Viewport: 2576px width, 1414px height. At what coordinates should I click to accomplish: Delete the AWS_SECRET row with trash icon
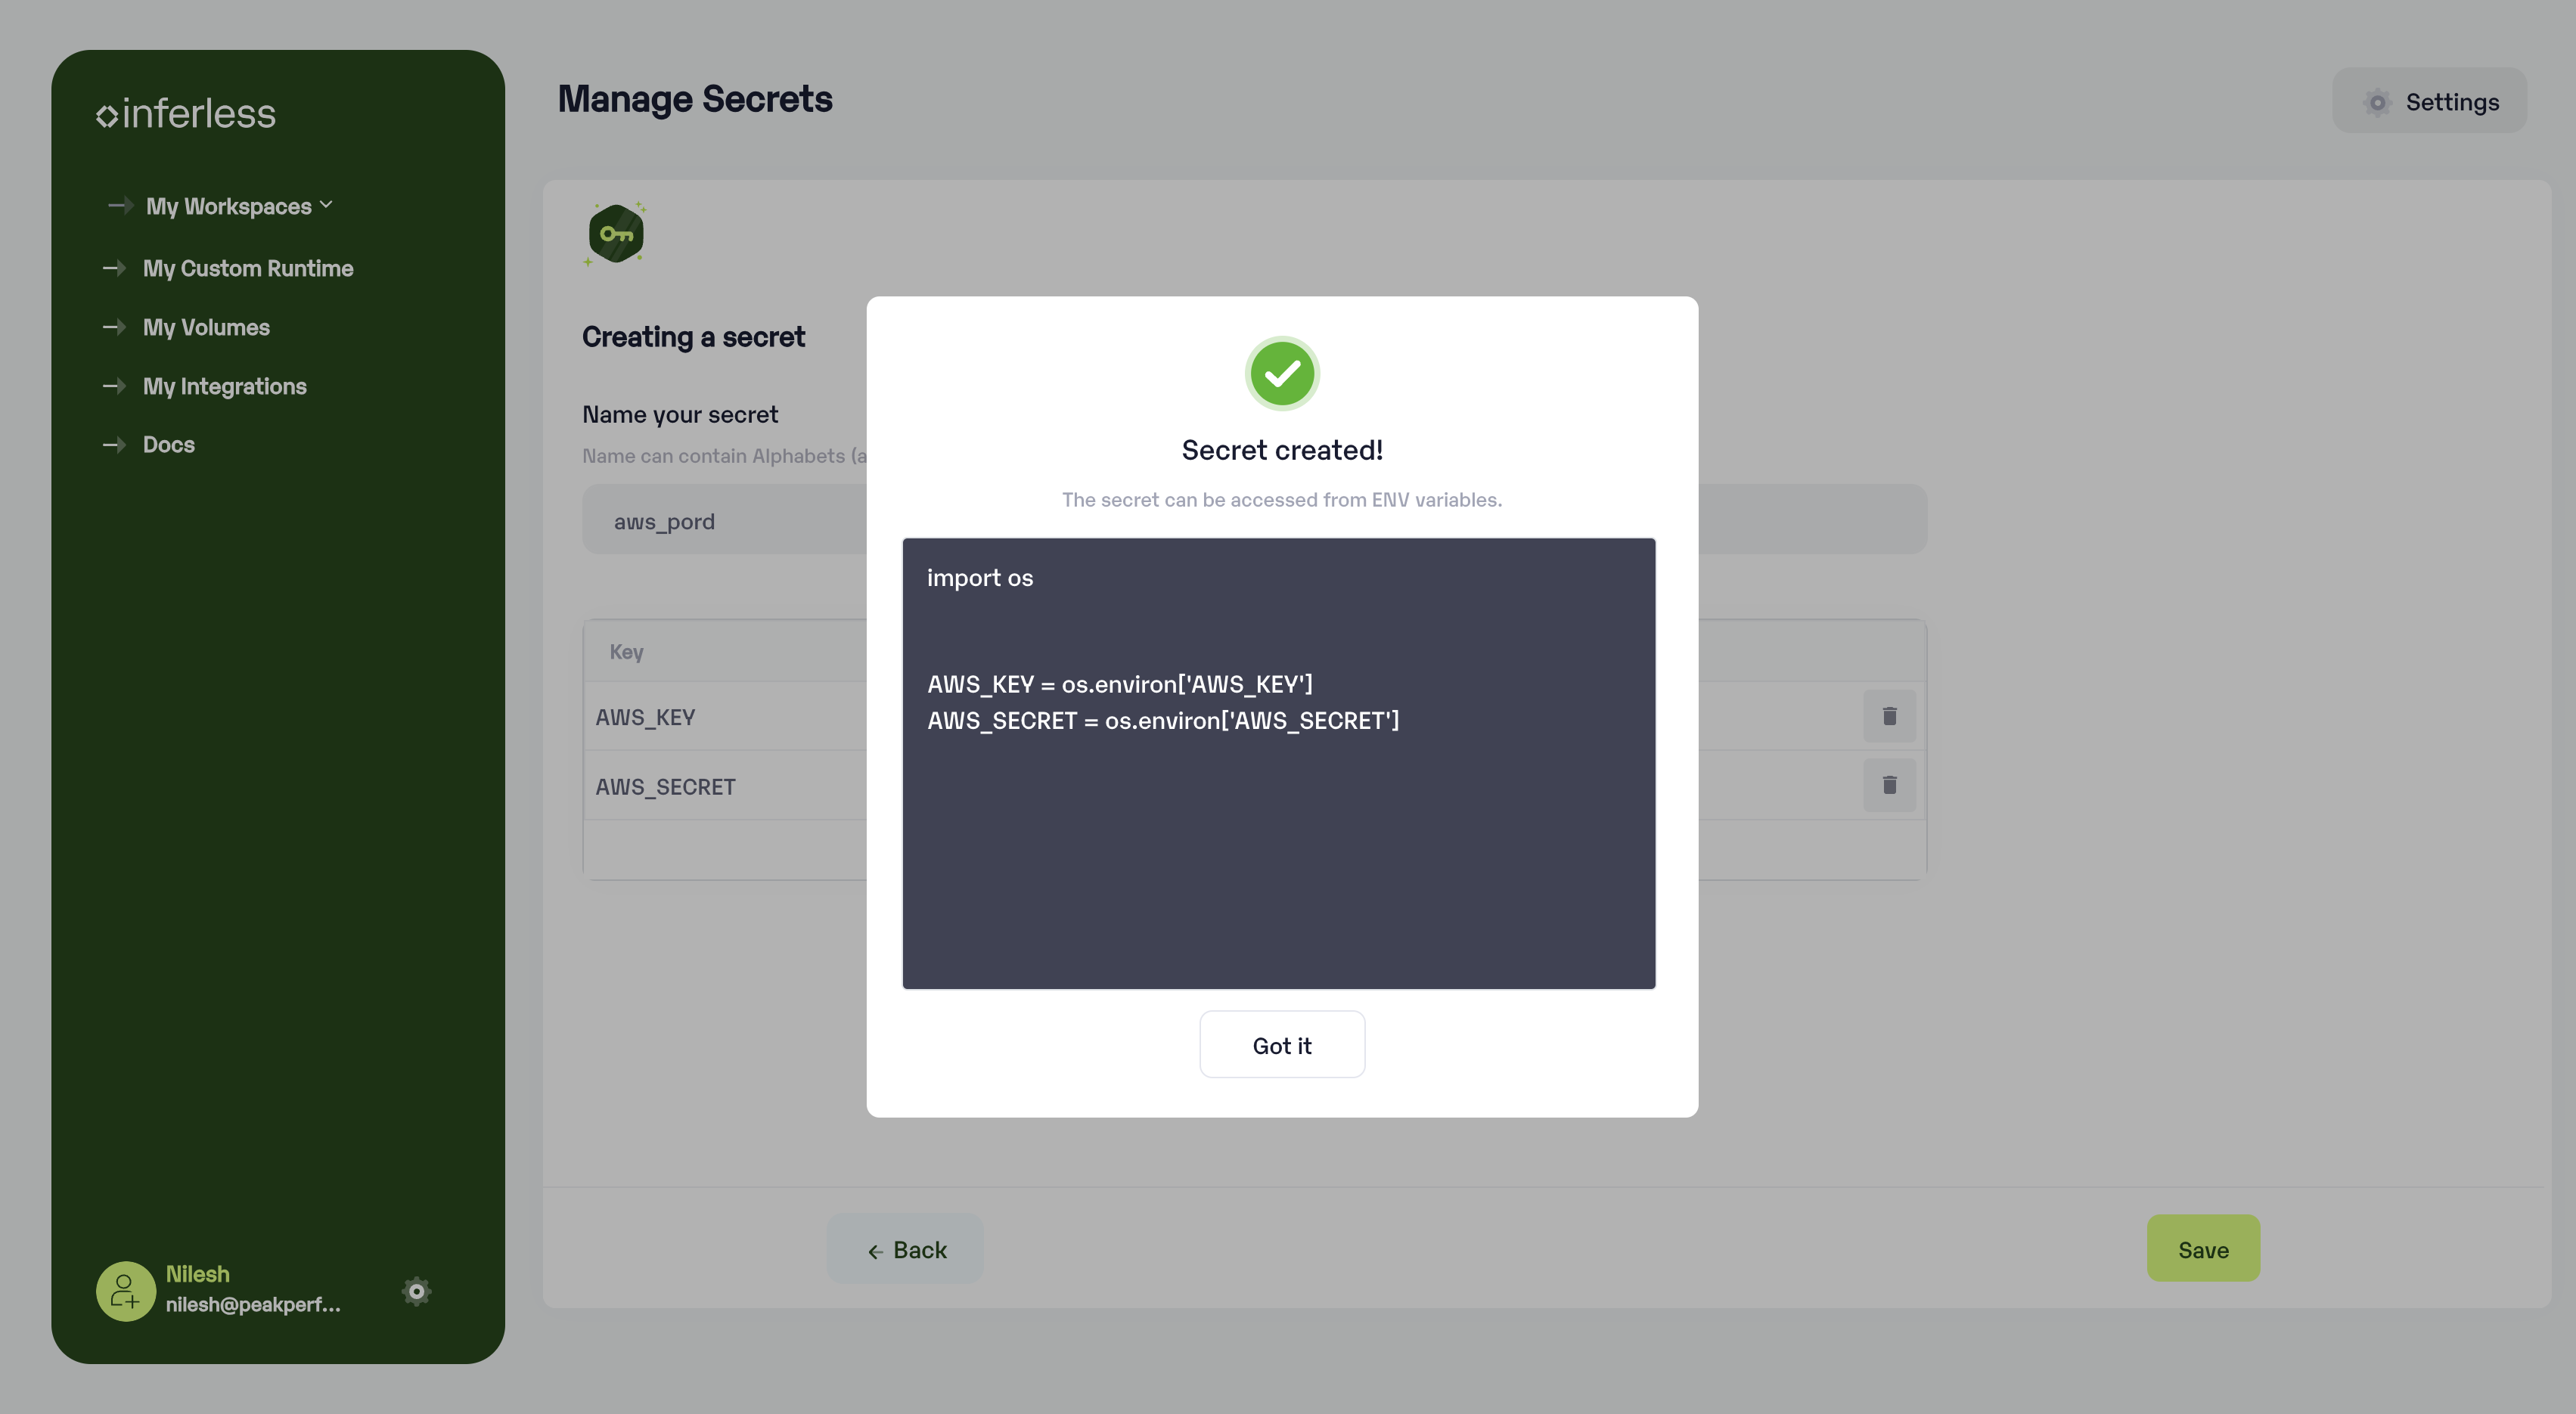(1889, 785)
